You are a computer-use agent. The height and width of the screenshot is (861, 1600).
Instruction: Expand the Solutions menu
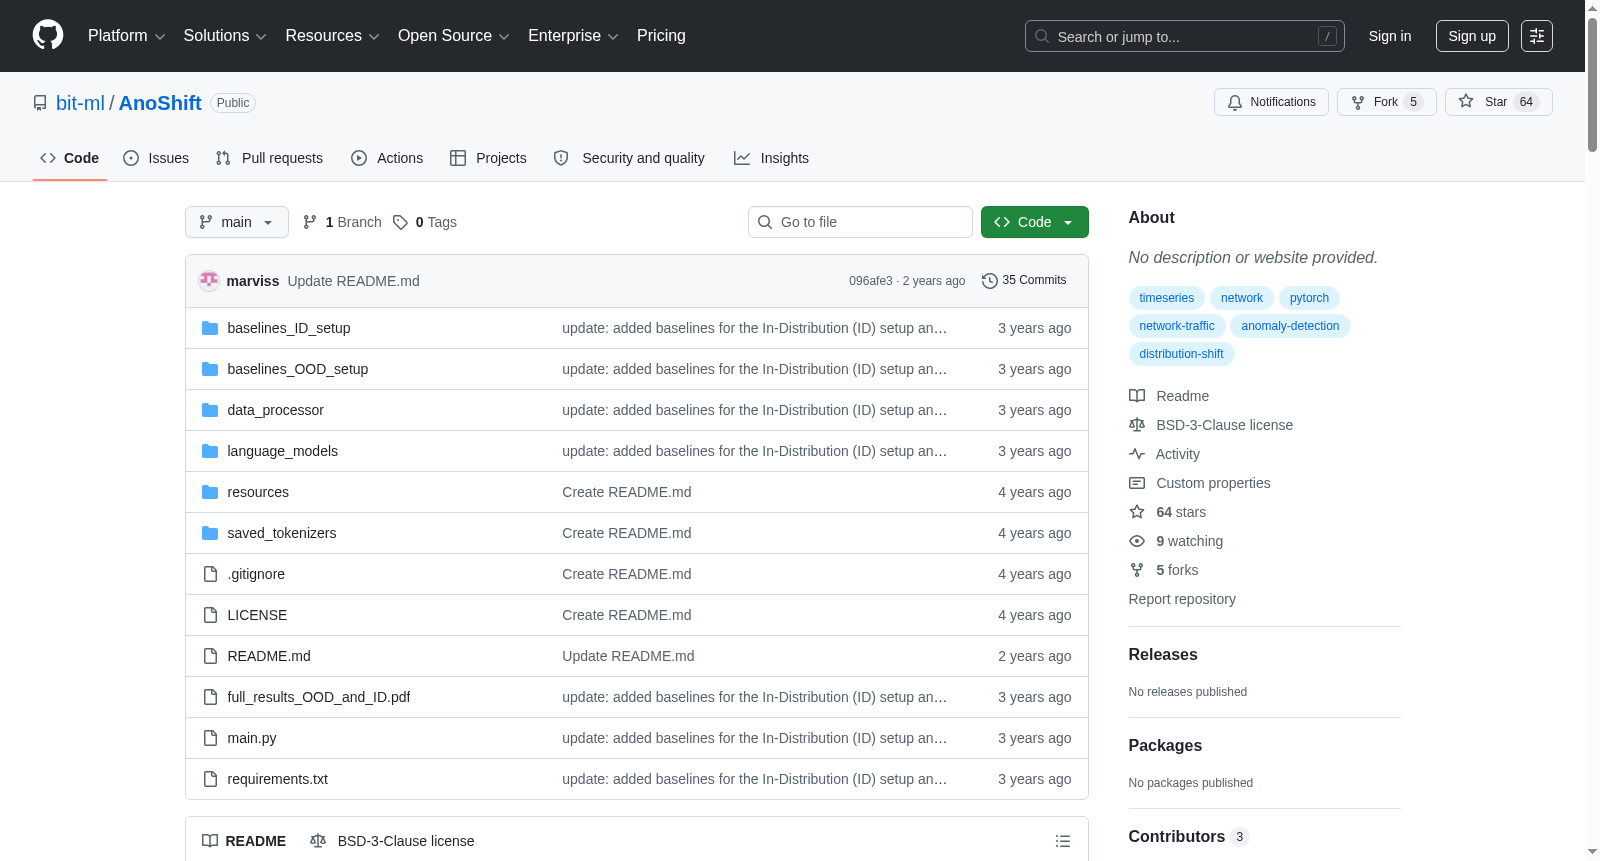click(225, 36)
